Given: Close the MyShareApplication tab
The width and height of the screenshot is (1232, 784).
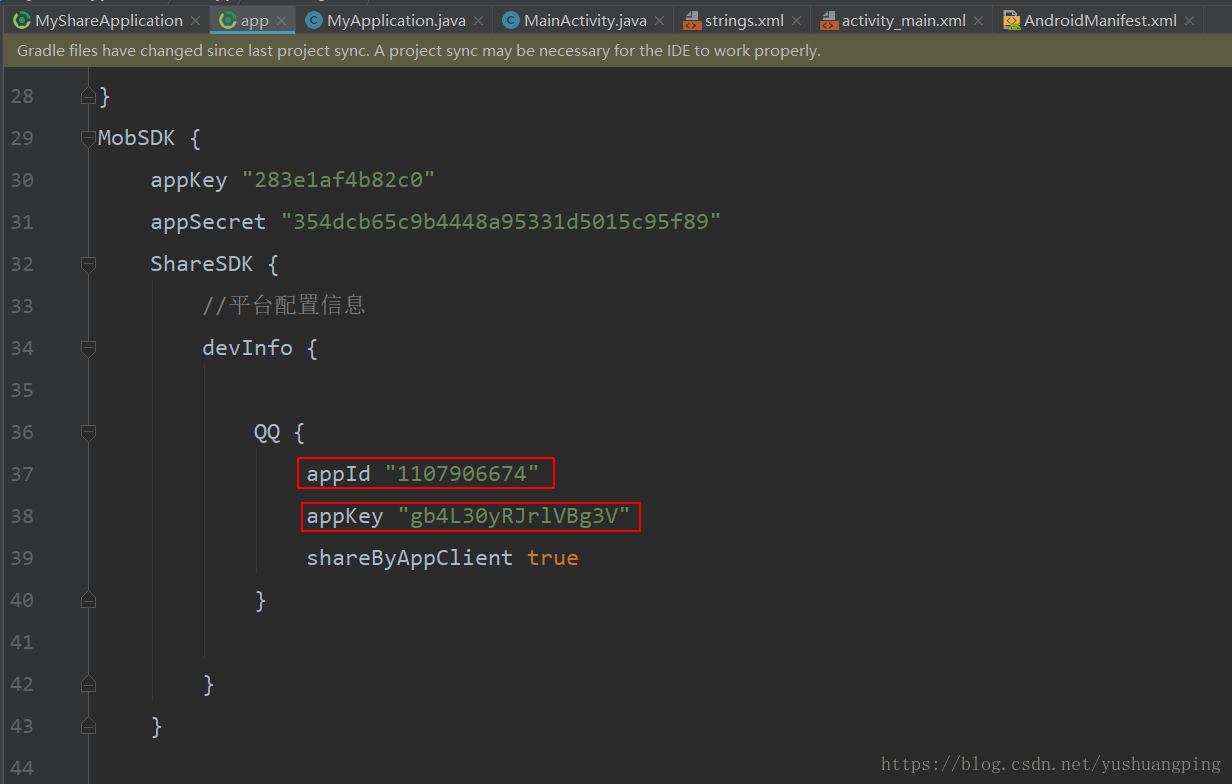Looking at the screenshot, I should coord(195,21).
